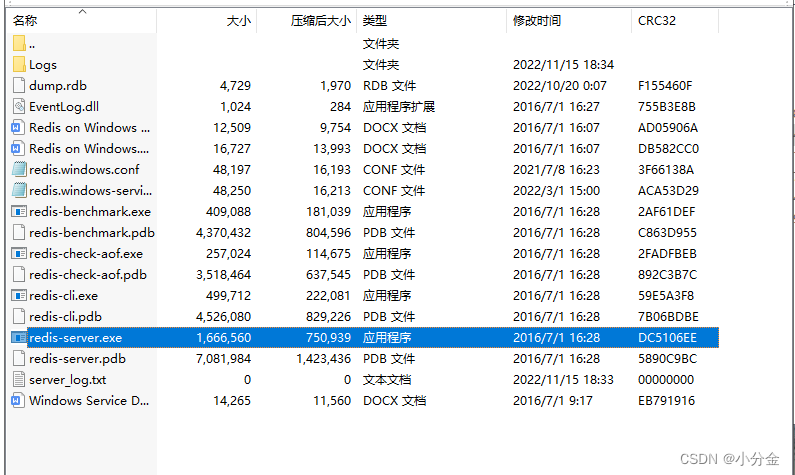Viewport: 795px width, 475px height.
Task: Click the CRC32 value DC5106EE
Action: [x=667, y=338]
